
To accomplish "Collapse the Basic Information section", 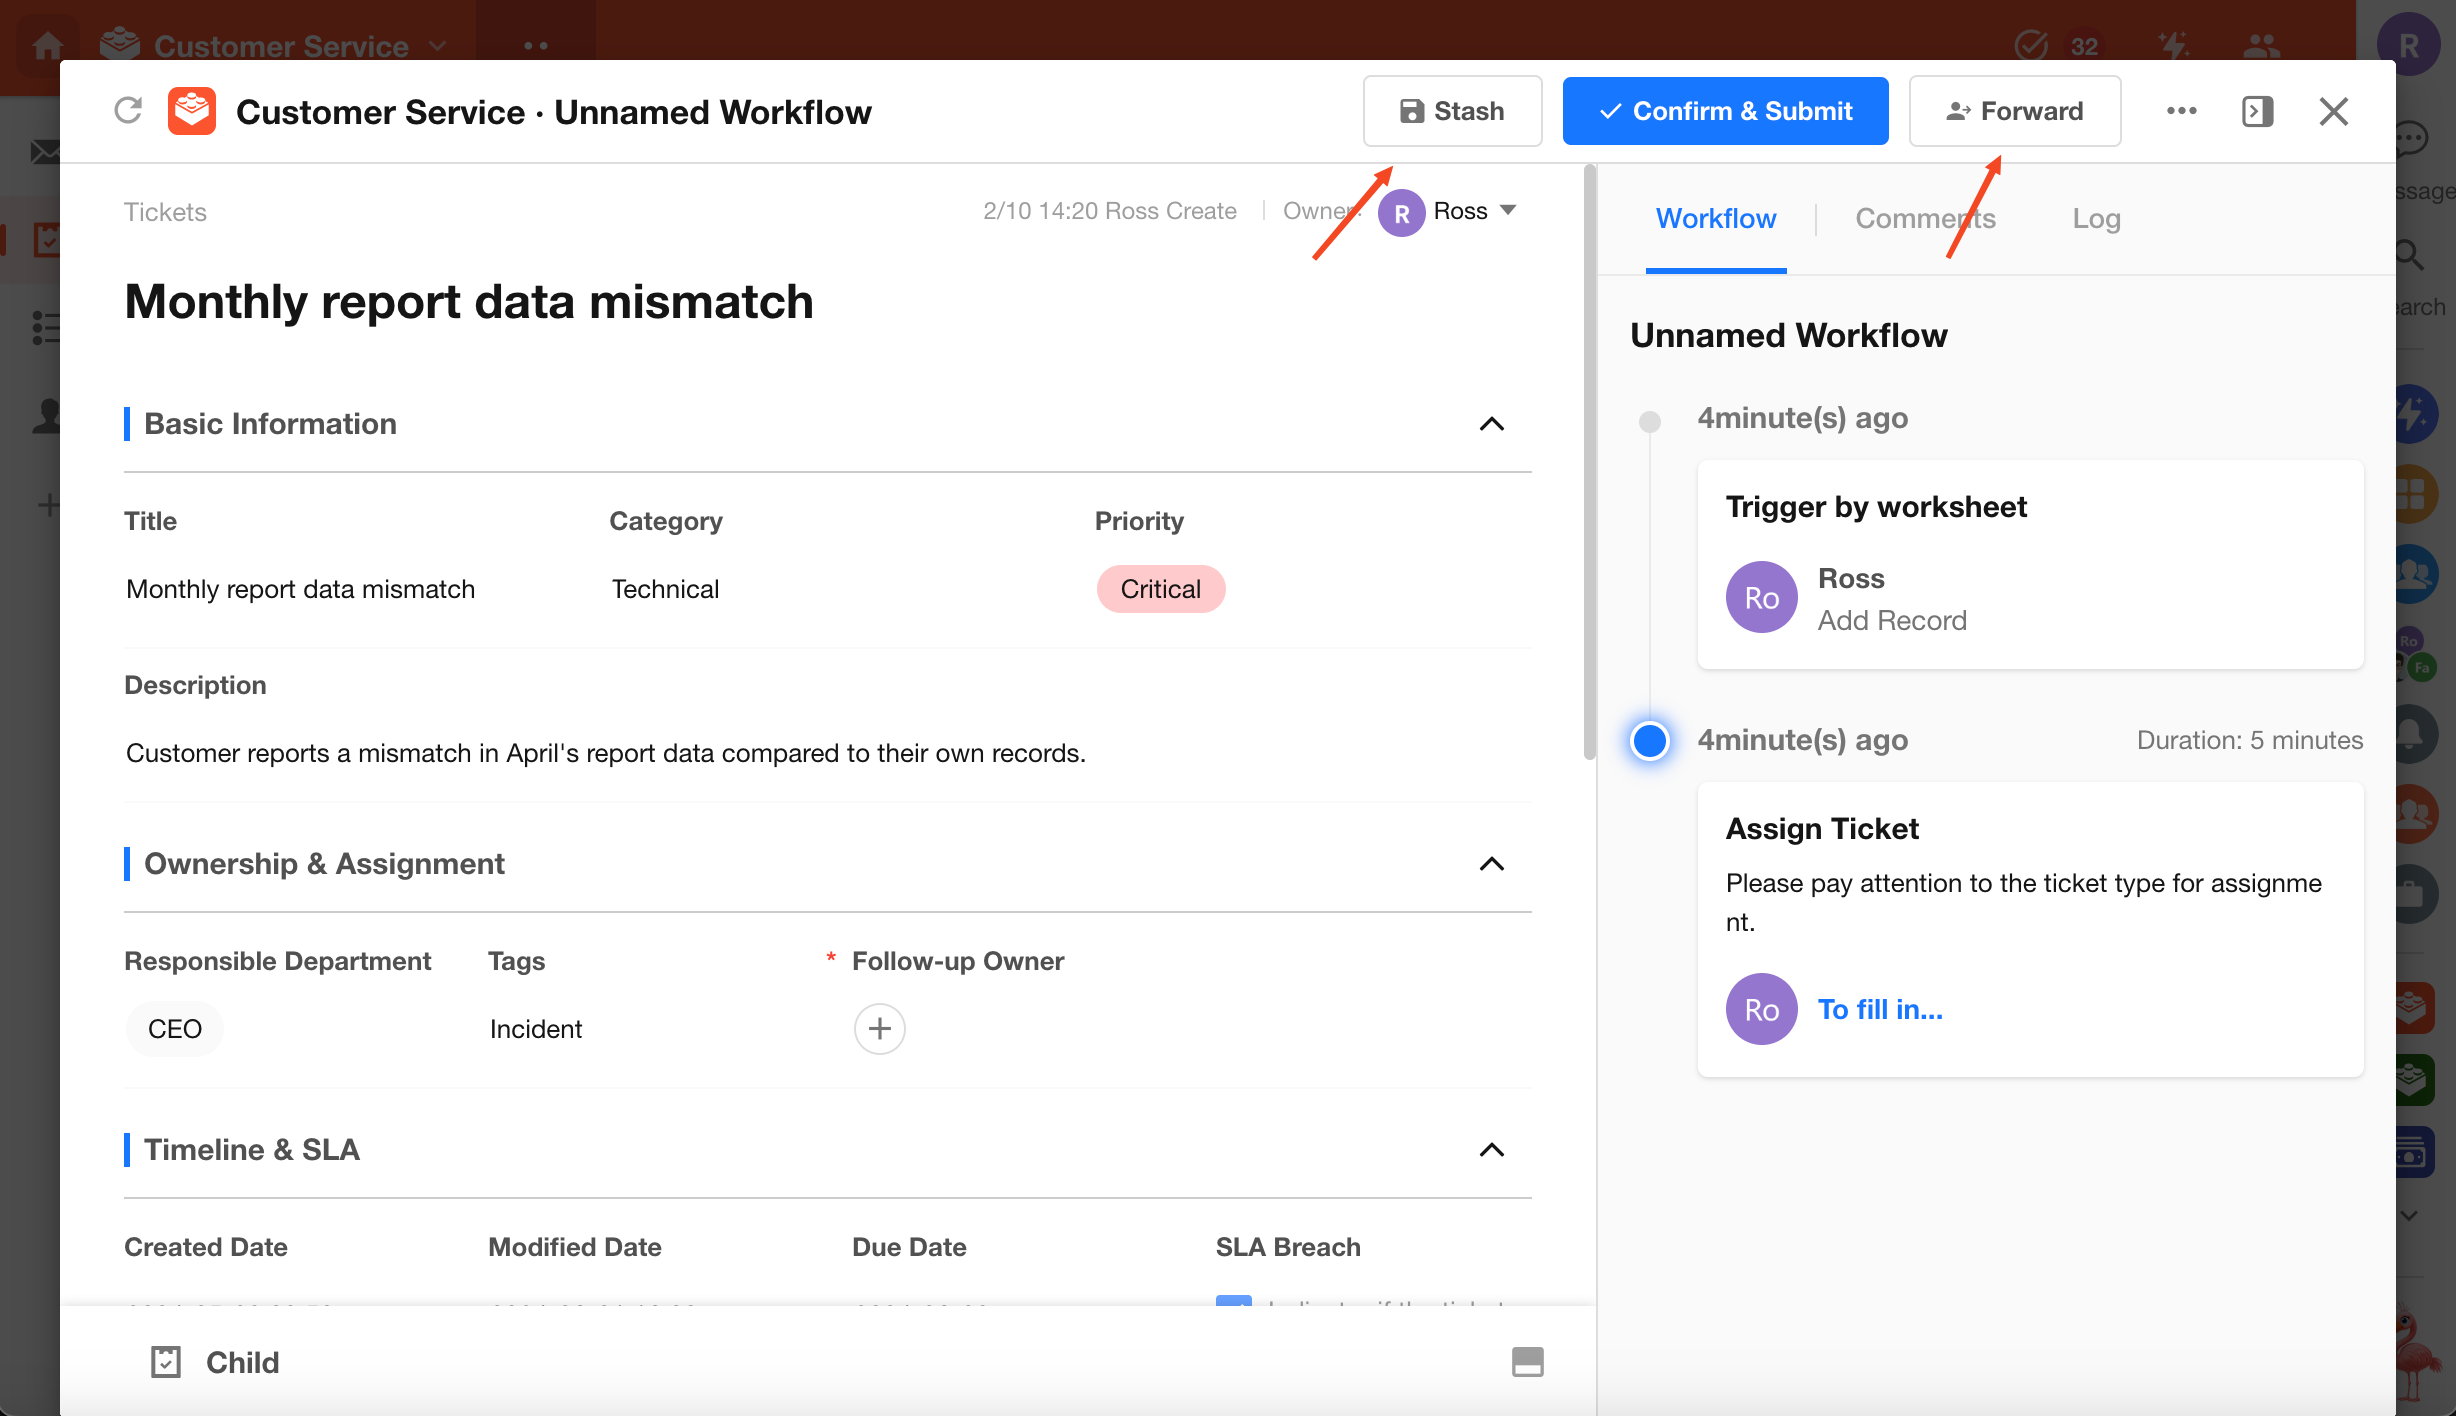I will [x=1491, y=424].
